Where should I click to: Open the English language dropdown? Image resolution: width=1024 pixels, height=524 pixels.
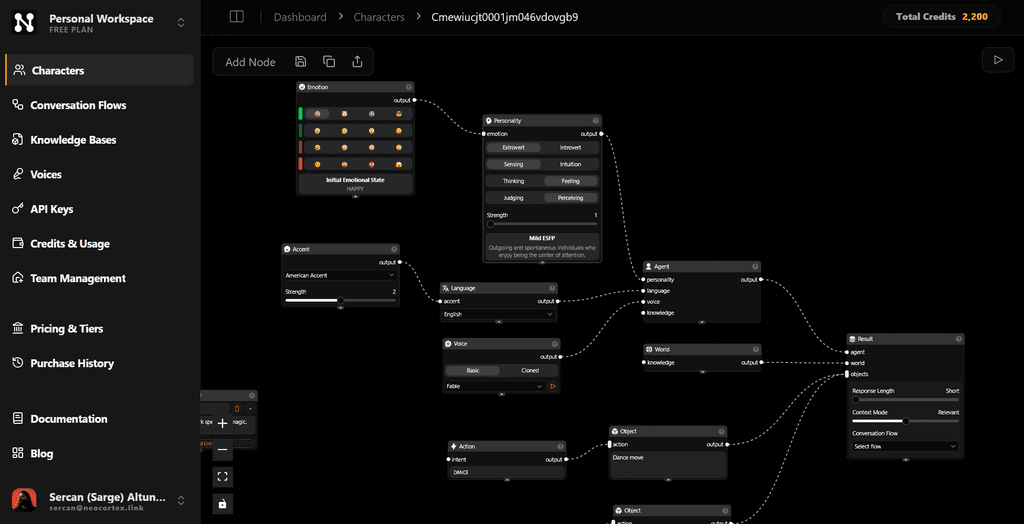pos(499,314)
